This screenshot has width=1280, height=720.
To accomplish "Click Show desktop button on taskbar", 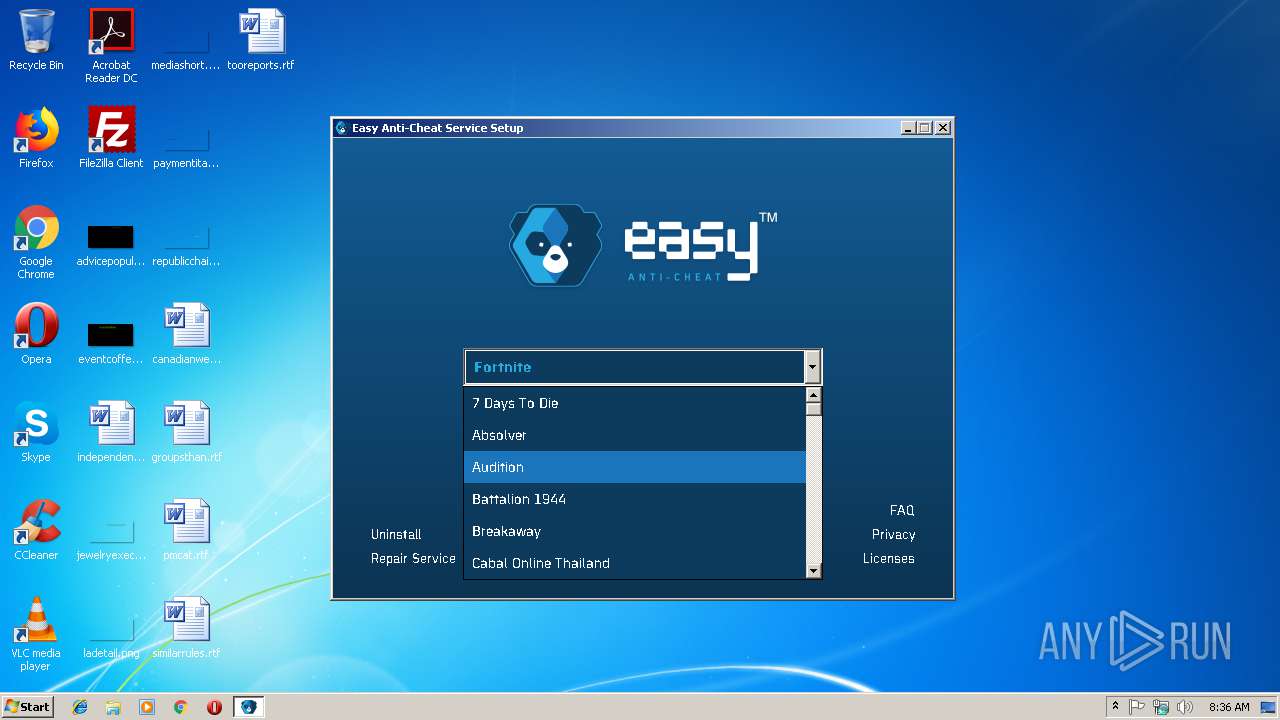I will point(1269,707).
